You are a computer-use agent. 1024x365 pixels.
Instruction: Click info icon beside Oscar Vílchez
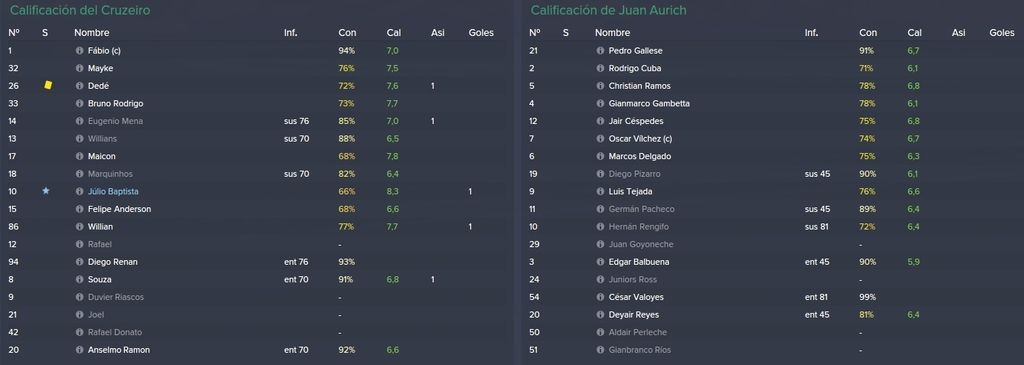click(x=600, y=138)
